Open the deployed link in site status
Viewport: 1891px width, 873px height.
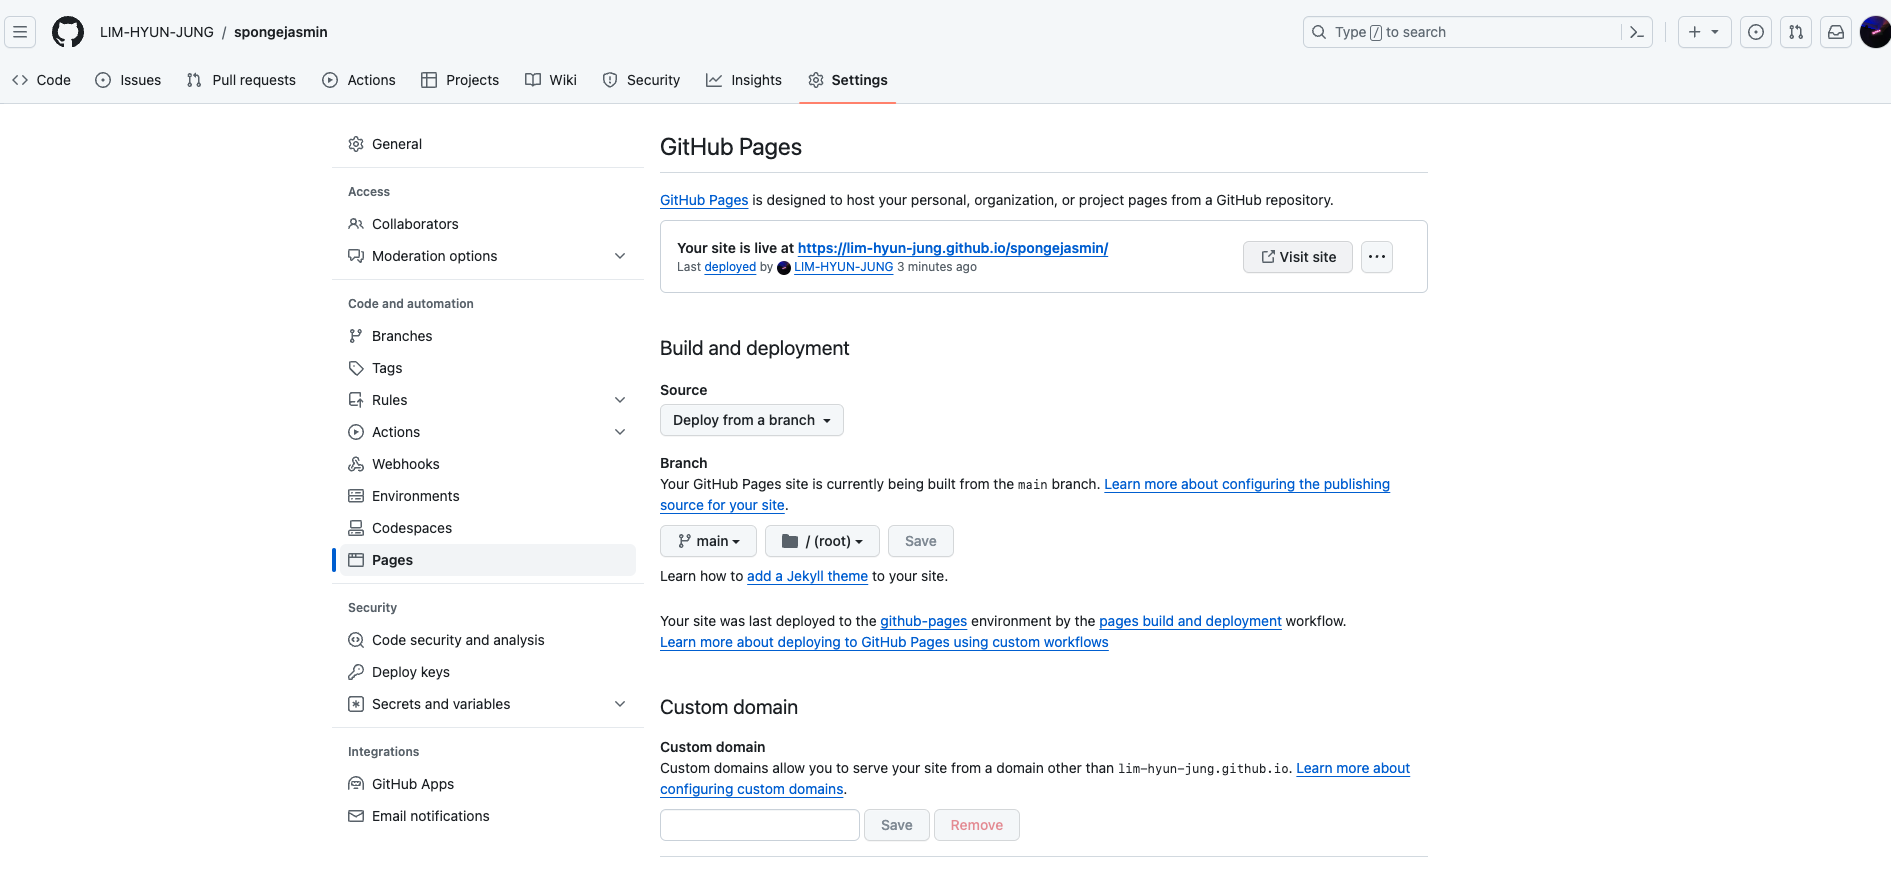pos(730,267)
